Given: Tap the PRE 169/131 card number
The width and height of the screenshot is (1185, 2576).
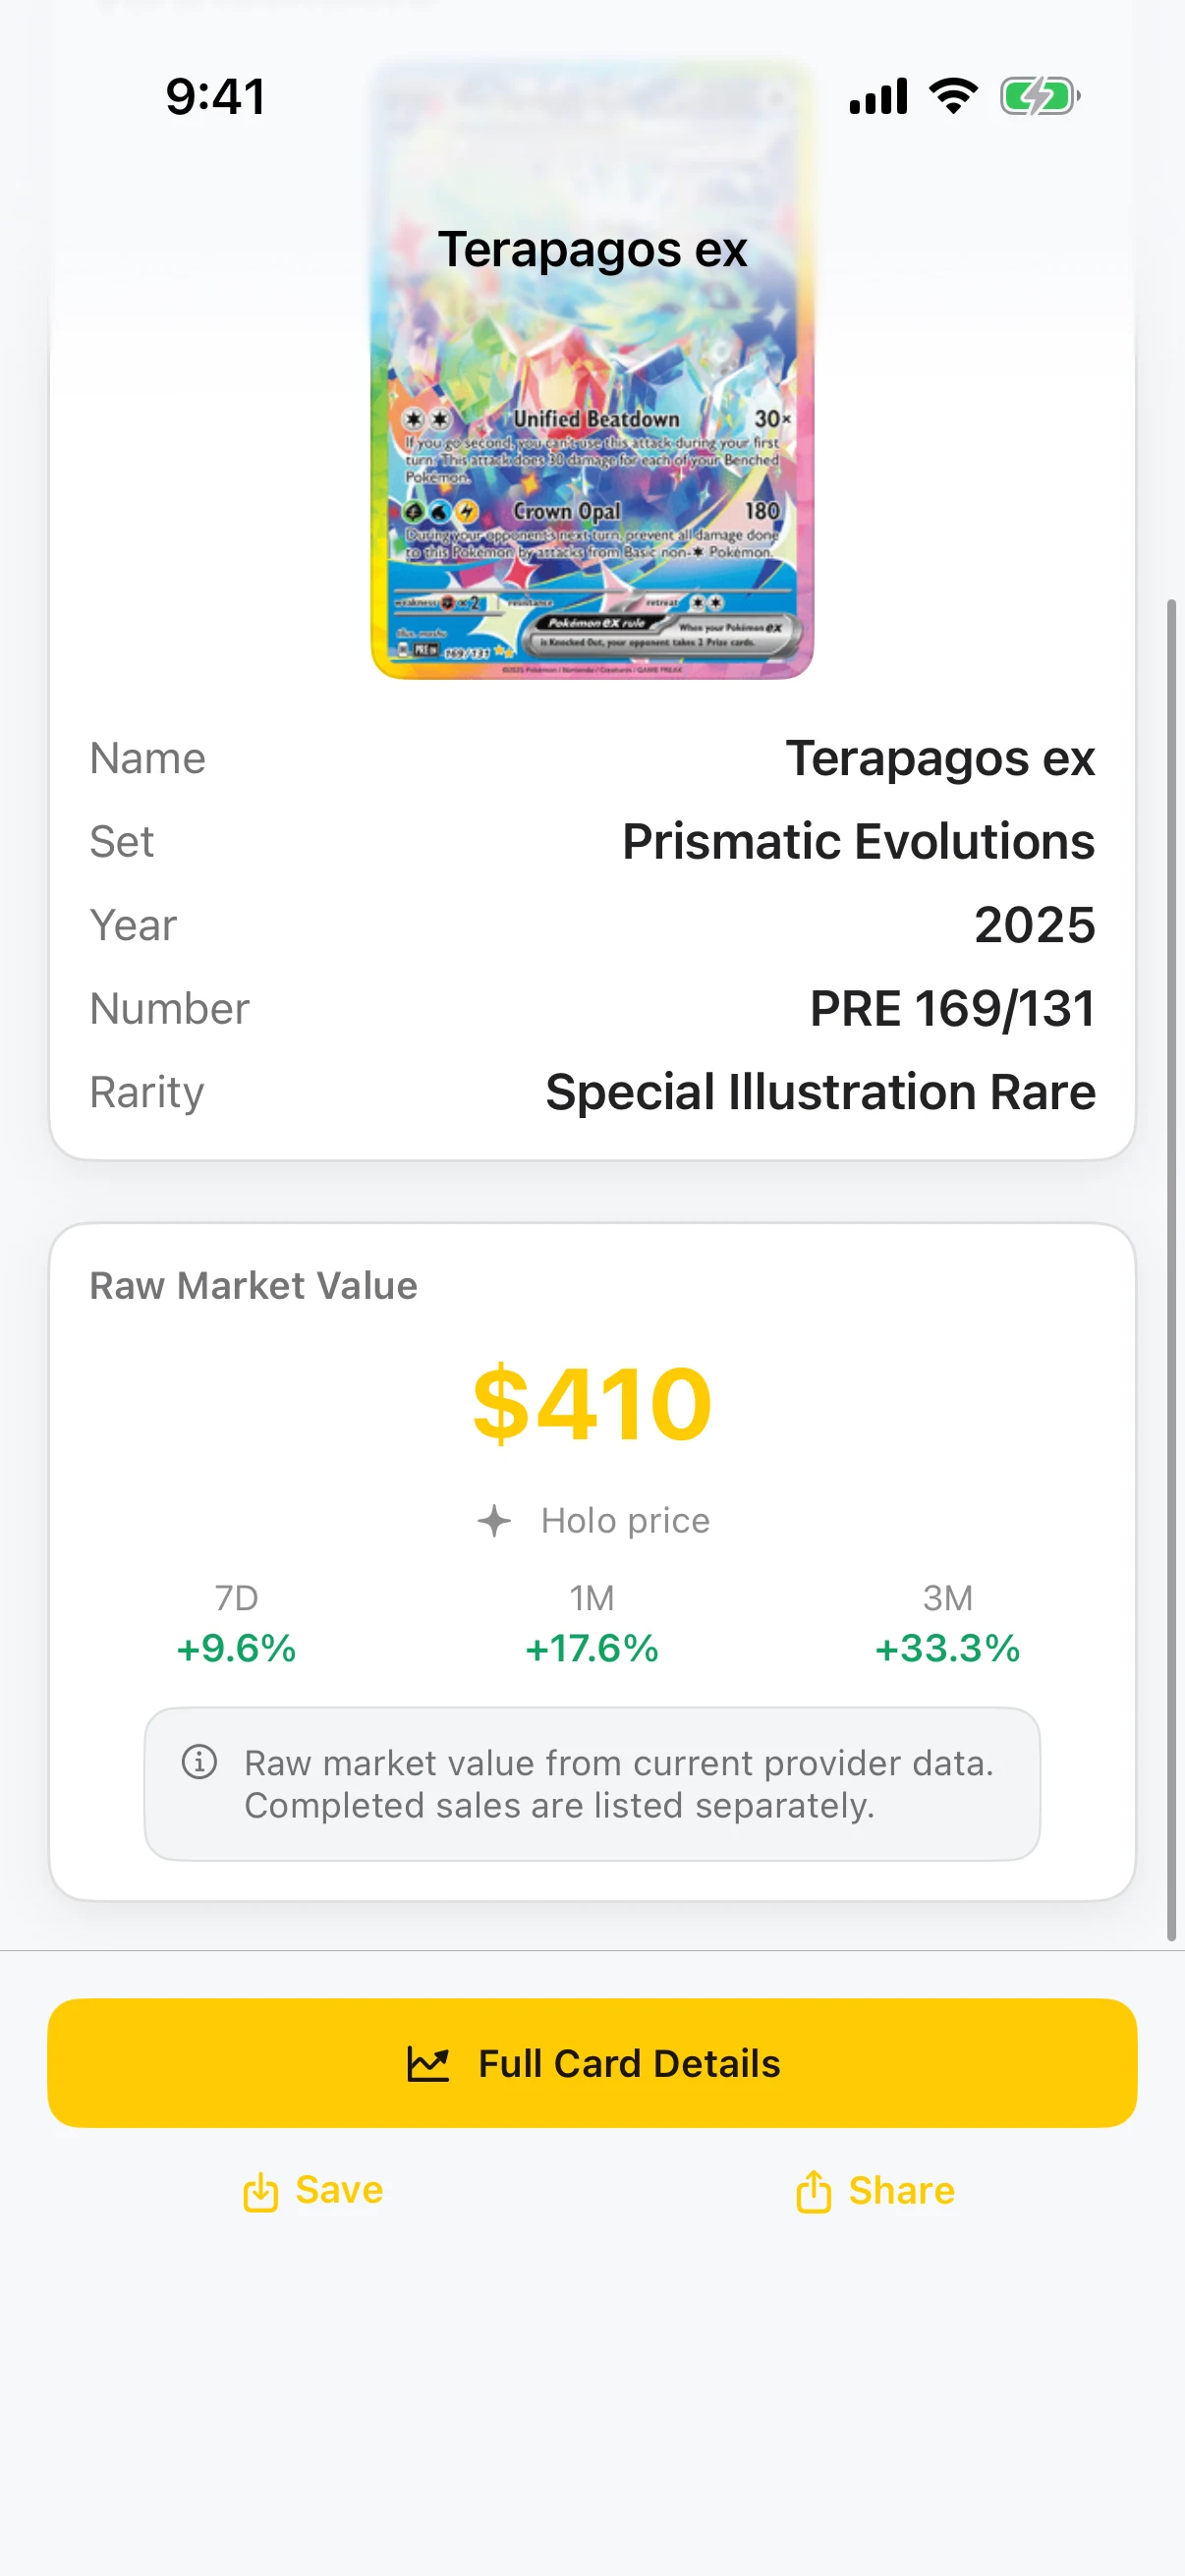Looking at the screenshot, I should click(952, 1008).
